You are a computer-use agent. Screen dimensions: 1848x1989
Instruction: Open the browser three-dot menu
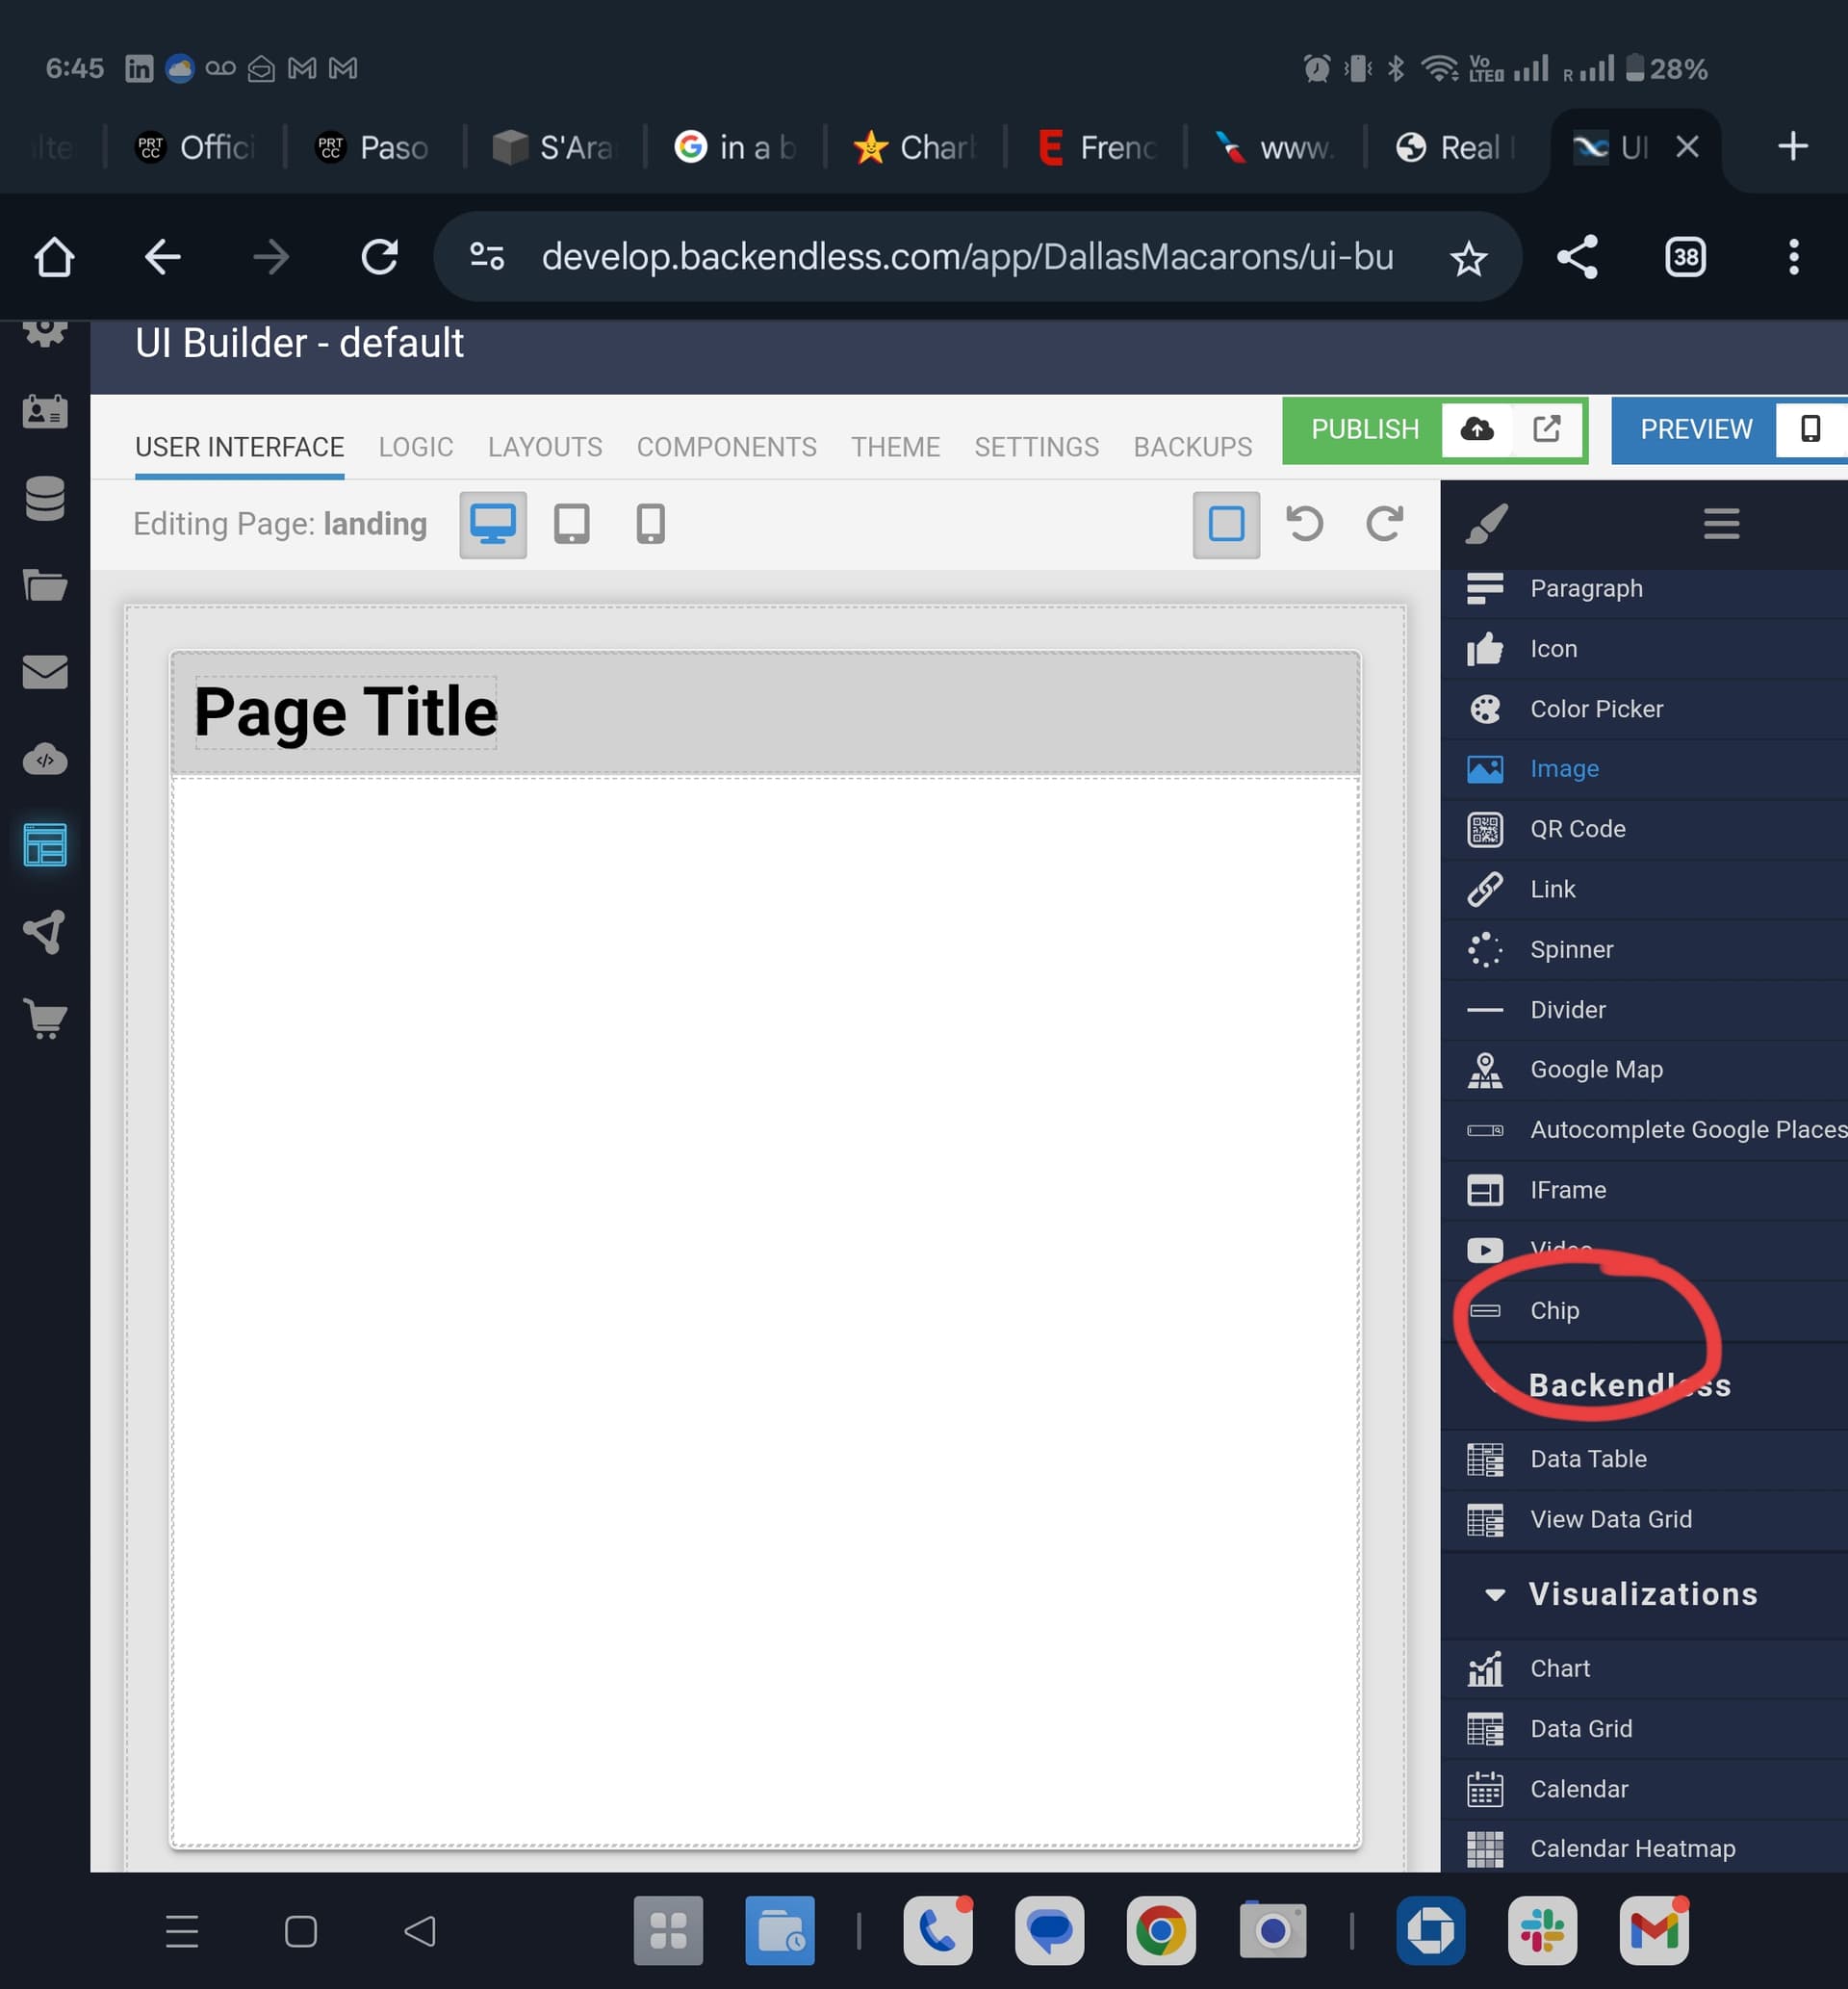(1794, 257)
